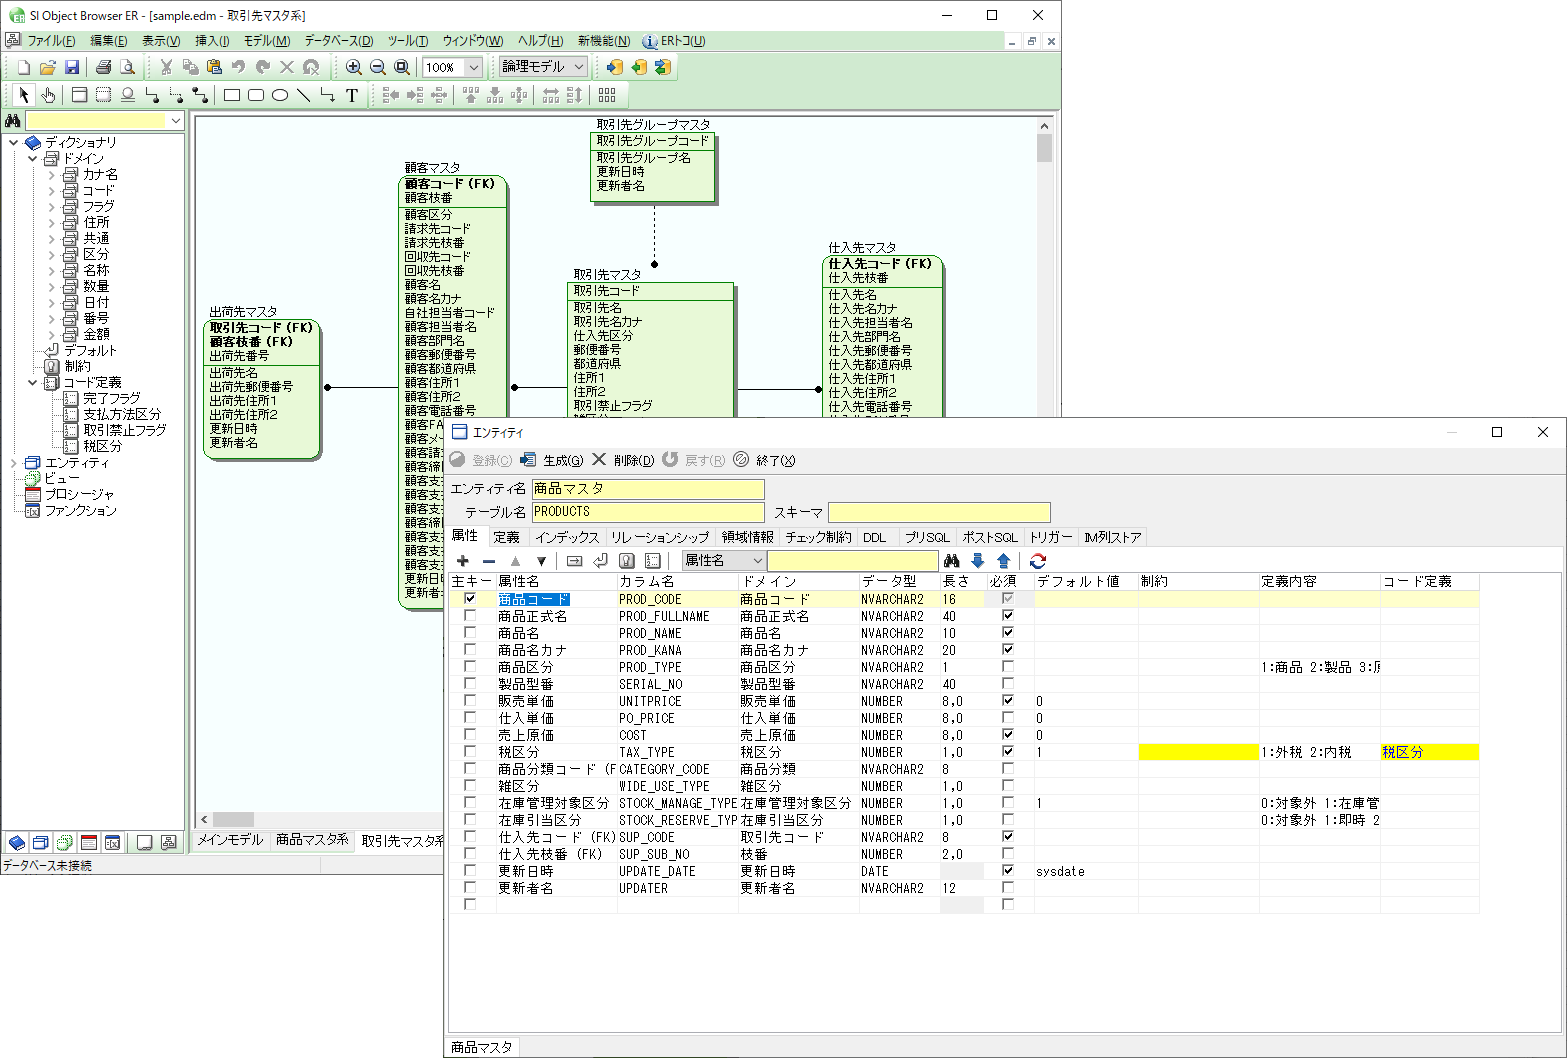
Task: Activate the hand pan tool
Action: click(x=47, y=94)
